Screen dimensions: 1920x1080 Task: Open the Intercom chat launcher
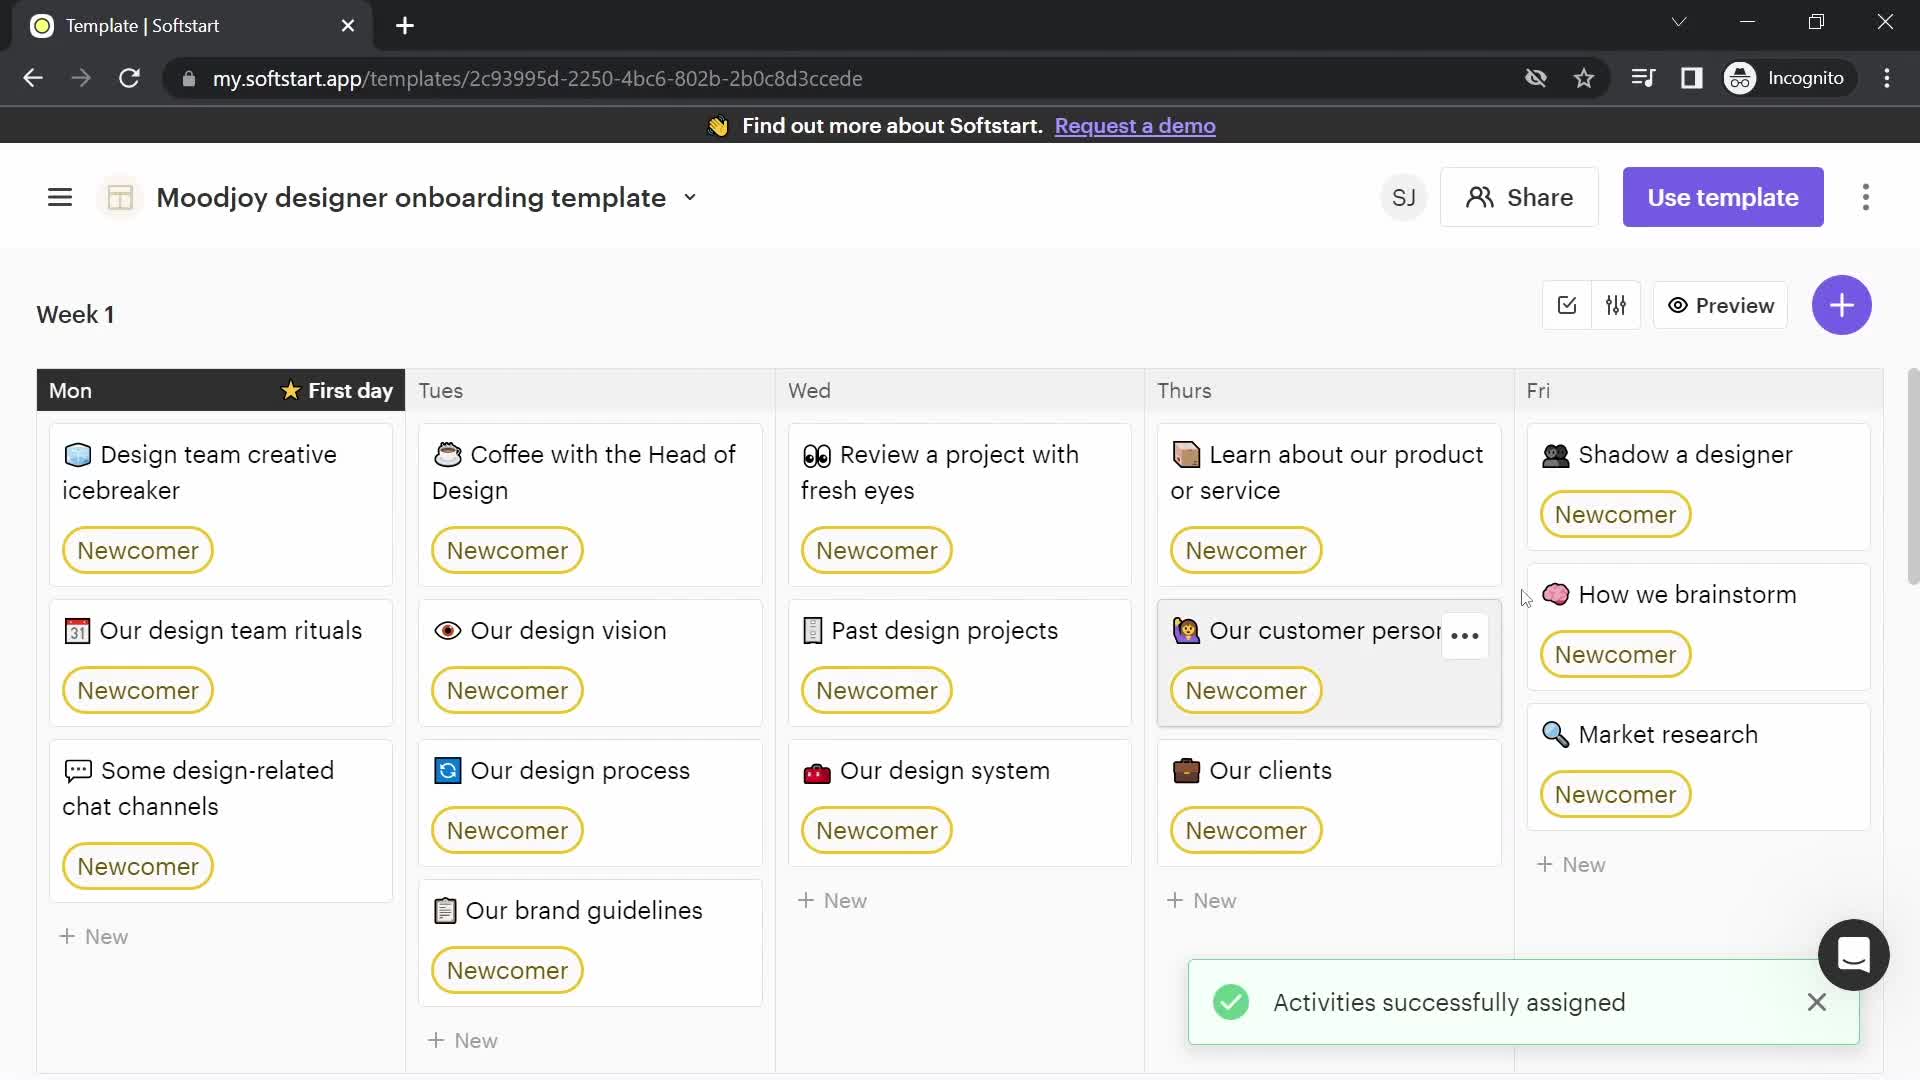[1852, 955]
